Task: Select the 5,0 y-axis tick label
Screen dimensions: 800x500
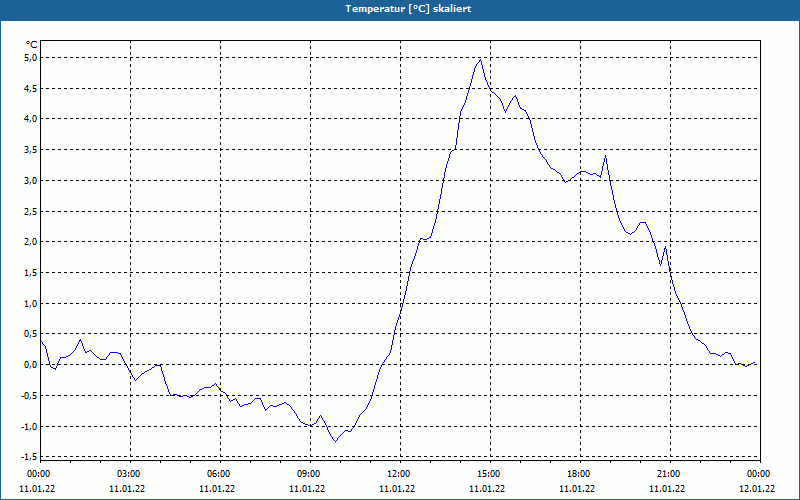Action: 31,58
